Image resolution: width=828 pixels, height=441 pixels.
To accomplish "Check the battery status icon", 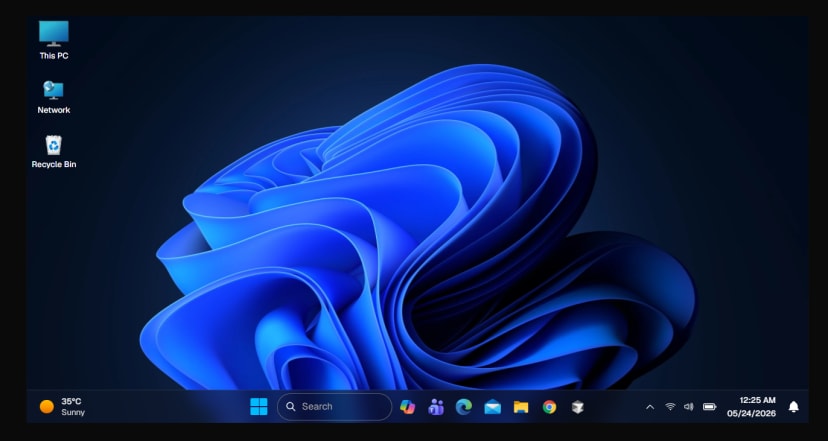I will pyautogui.click(x=709, y=407).
